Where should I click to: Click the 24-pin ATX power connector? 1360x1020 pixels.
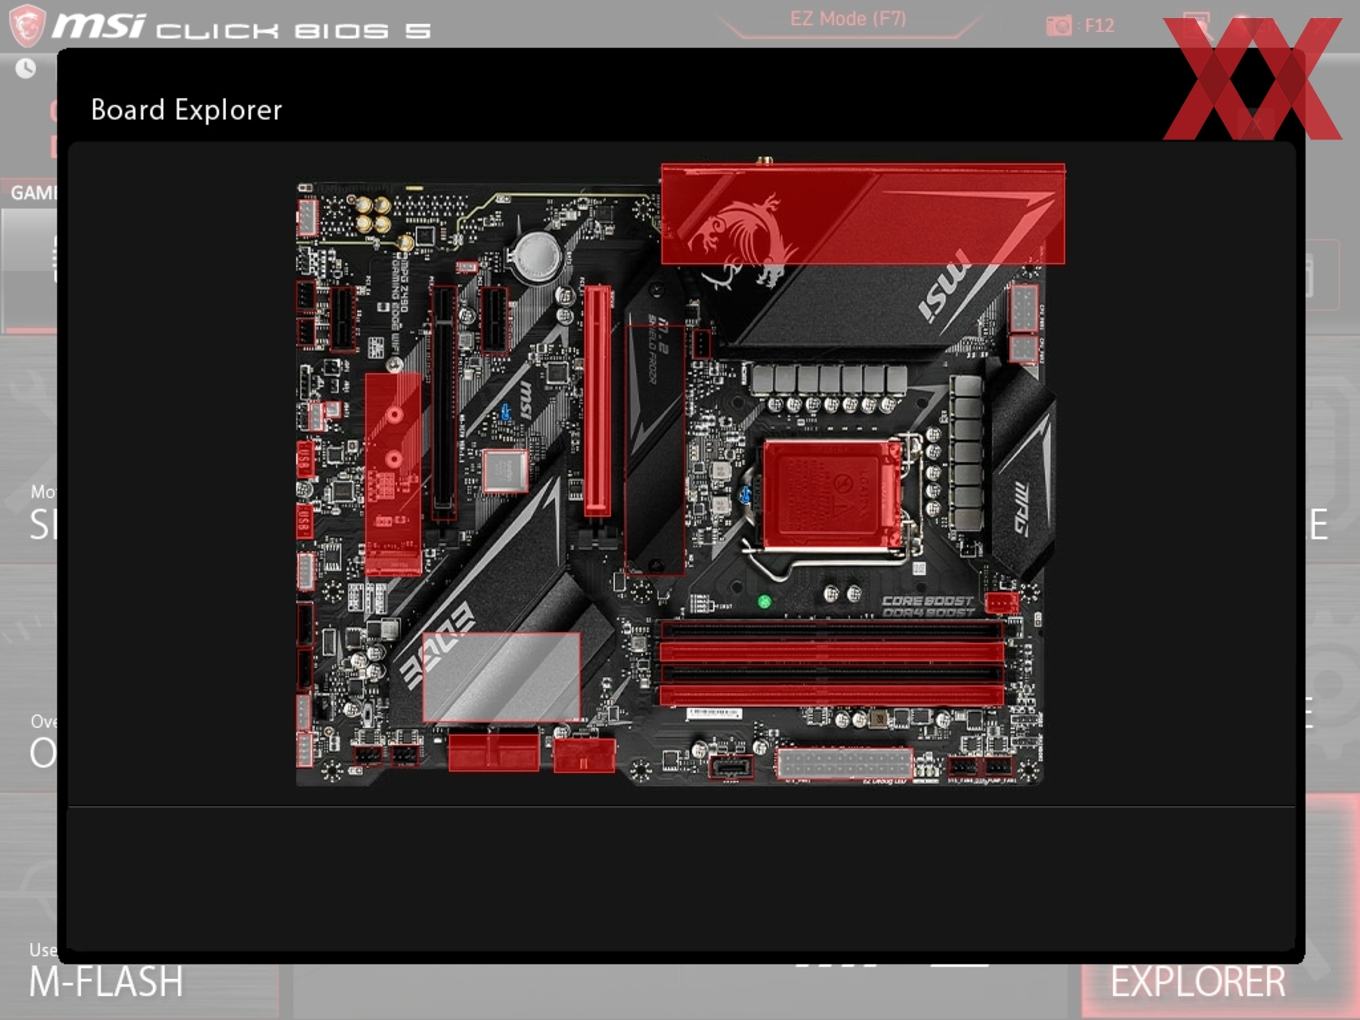pyautogui.click(x=844, y=764)
